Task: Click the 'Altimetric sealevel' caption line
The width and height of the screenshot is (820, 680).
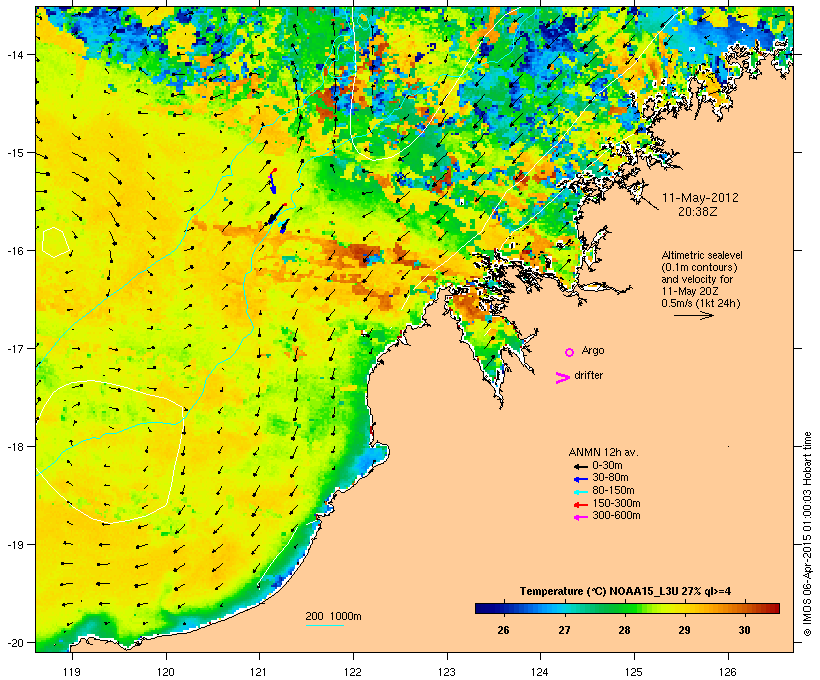Action: [702, 255]
